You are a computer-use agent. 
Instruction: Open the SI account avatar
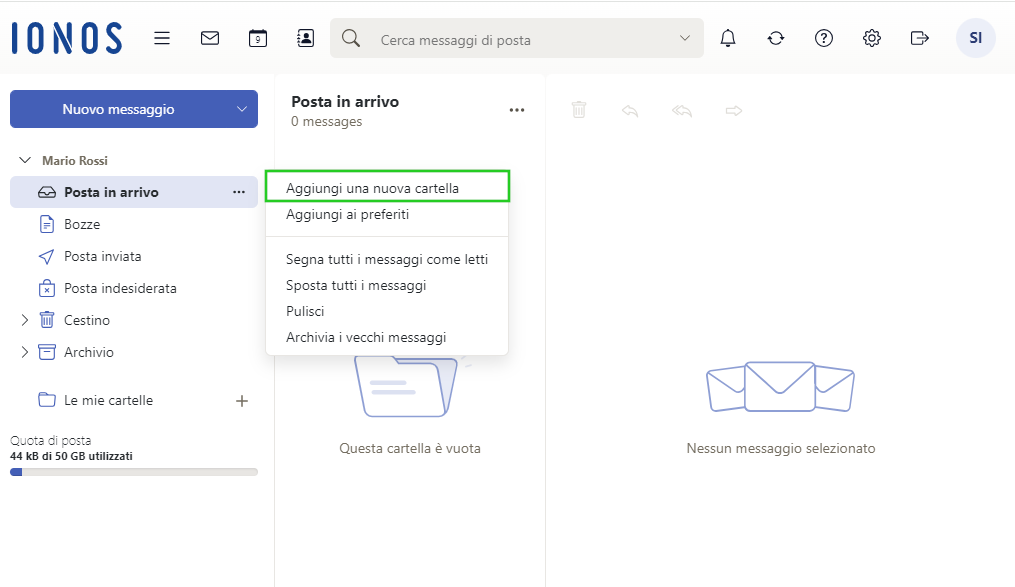[x=976, y=38]
